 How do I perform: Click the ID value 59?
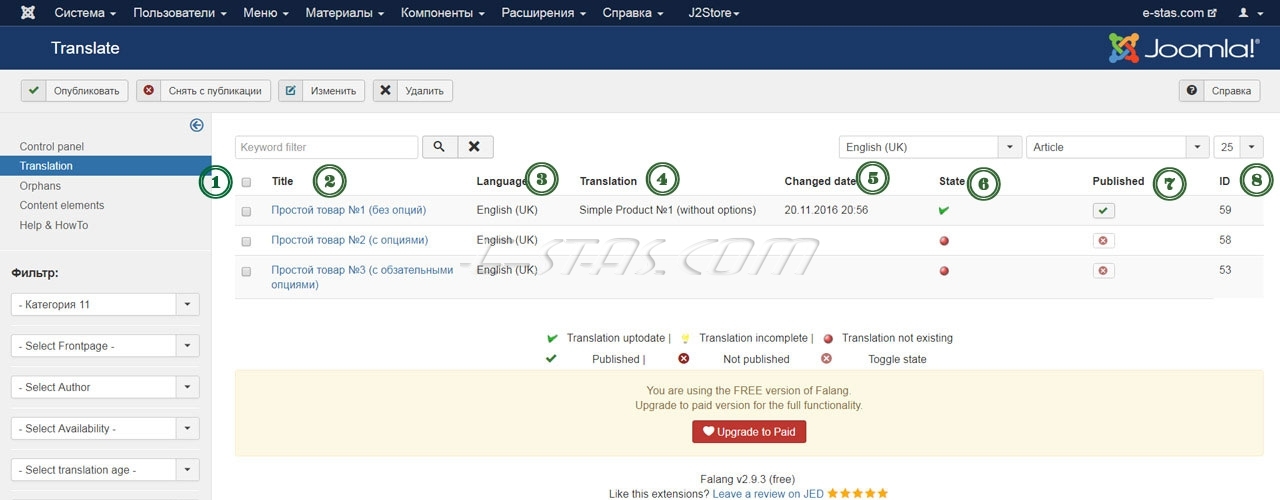pyautogui.click(x=1225, y=210)
